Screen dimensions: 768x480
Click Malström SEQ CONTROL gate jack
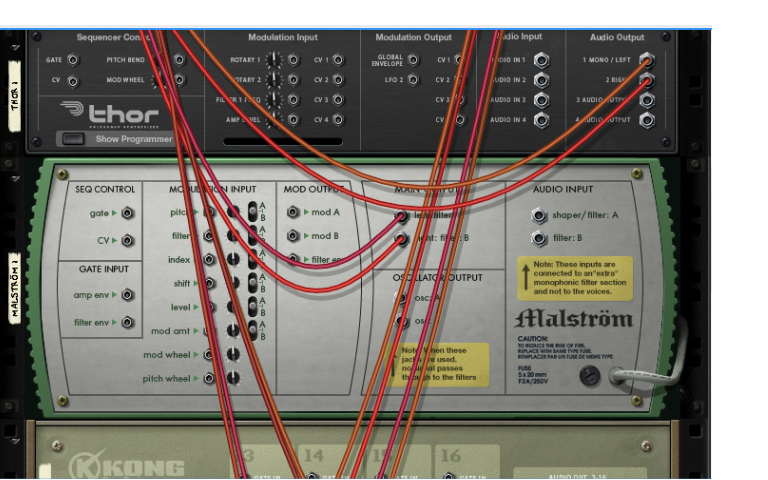(x=127, y=213)
